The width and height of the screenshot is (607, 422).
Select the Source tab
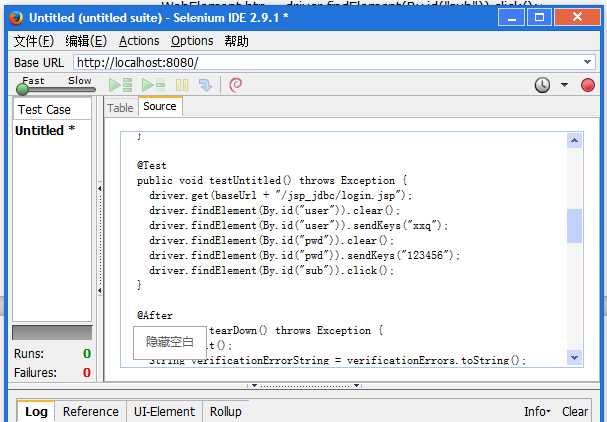pyautogui.click(x=160, y=106)
